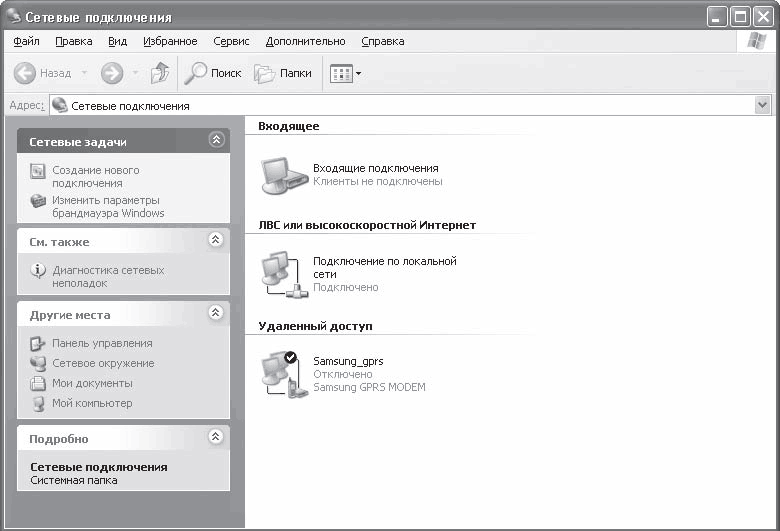Open Search (Поиск) magnifier tool
Viewport: 780px width, 531px height.
[195, 73]
